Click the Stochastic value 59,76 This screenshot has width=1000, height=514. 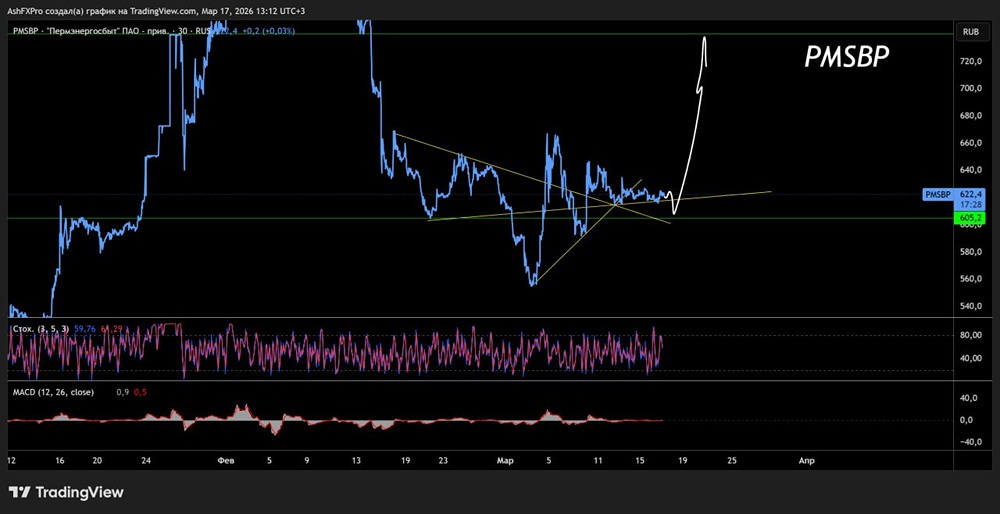(x=85, y=329)
